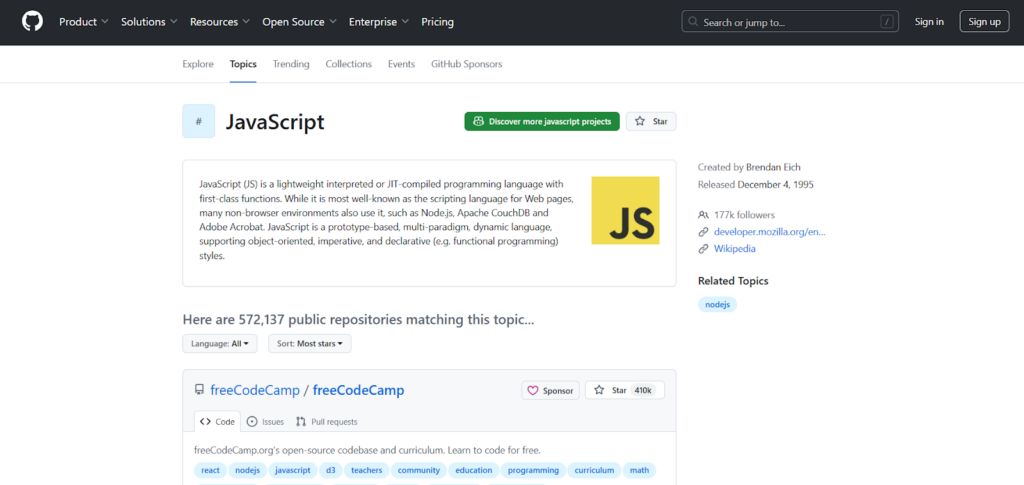The width and height of the screenshot is (1024, 485).
Task: Click the education topic tag
Action: pos(474,470)
